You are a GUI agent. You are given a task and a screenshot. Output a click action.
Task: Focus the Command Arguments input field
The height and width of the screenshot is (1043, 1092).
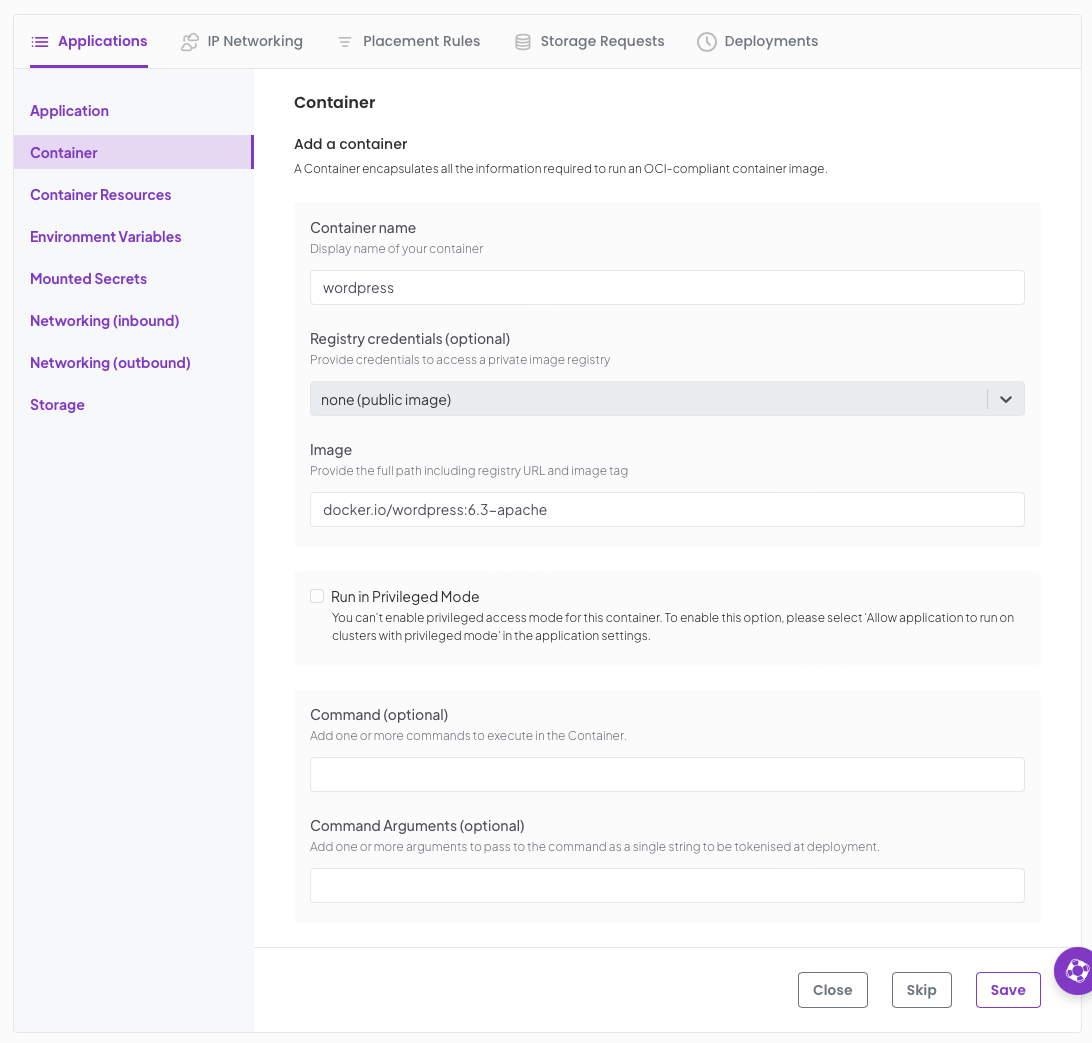[x=666, y=885]
